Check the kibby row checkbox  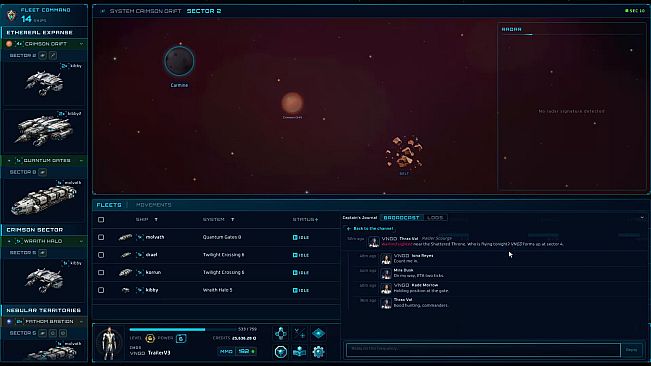[101, 290]
